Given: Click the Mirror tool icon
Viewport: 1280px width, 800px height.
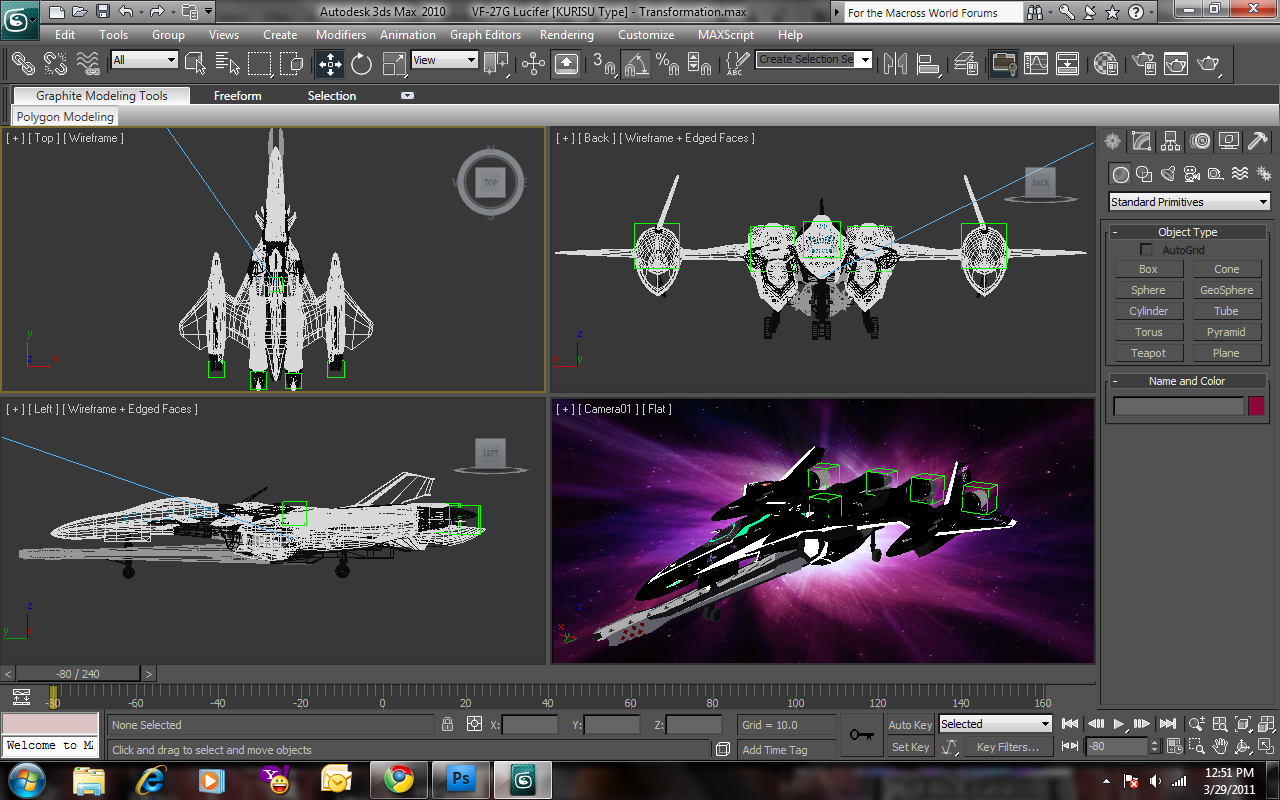Looking at the screenshot, I should [895, 64].
